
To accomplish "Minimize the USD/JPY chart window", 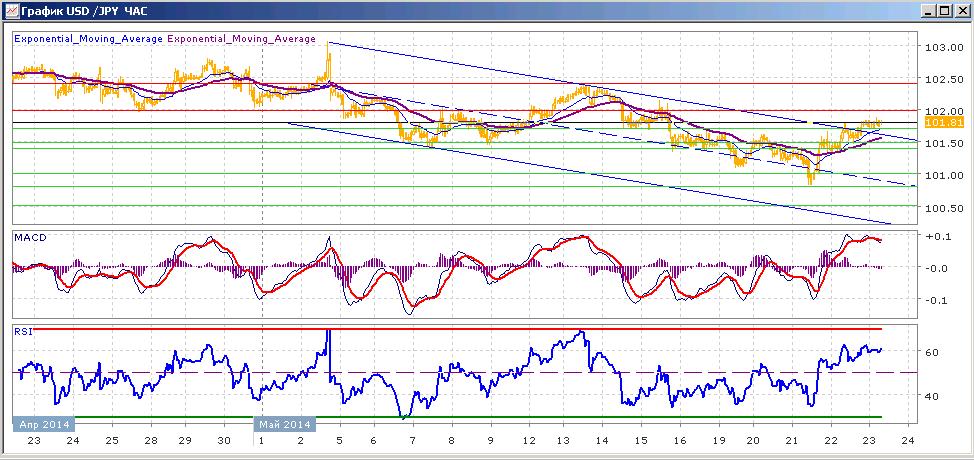I will 929,11.
